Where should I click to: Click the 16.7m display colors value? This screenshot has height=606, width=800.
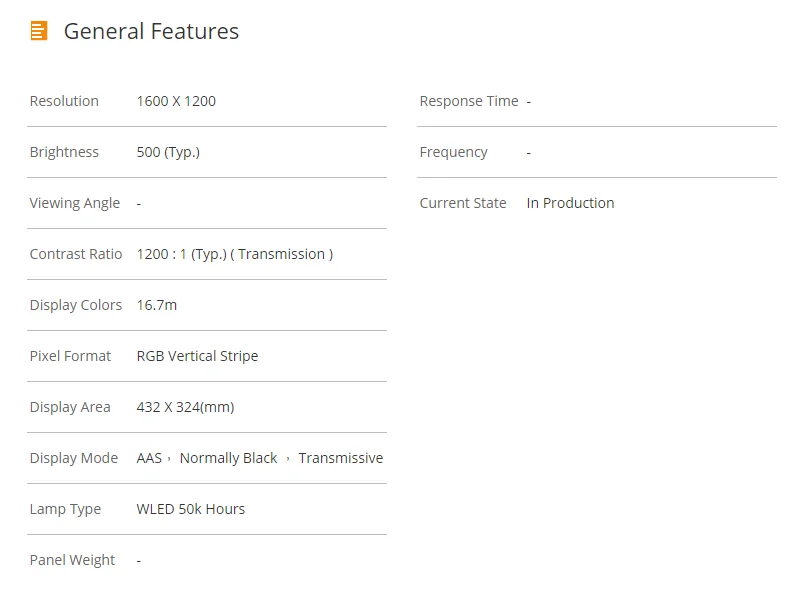(156, 305)
